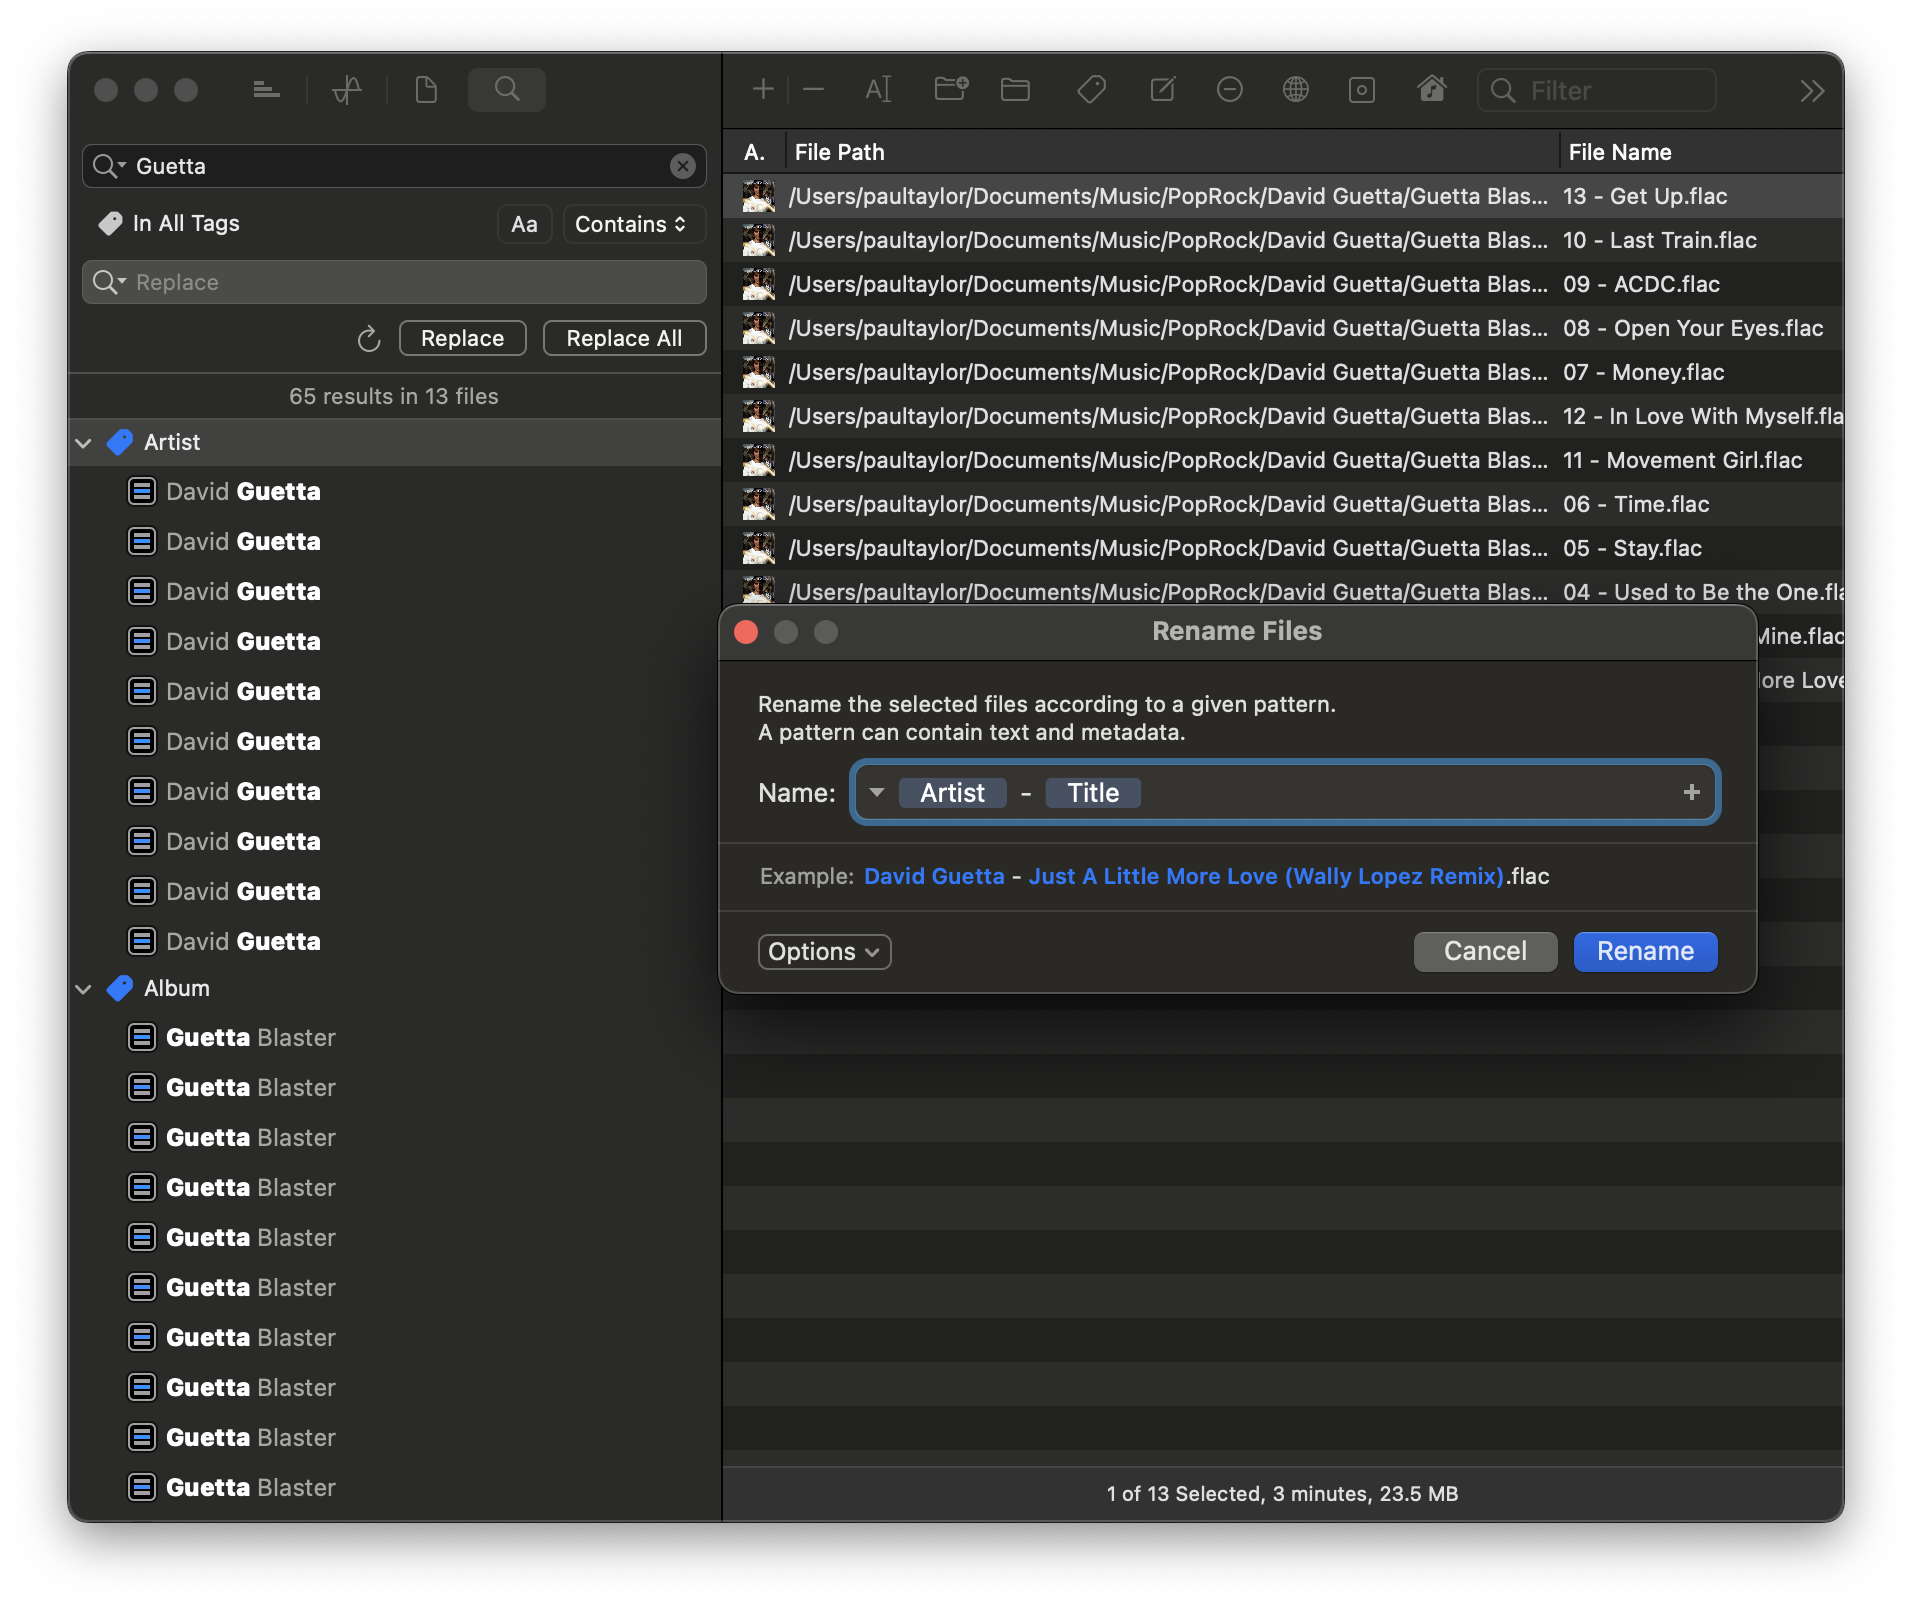Open the rename text cursor tool

pyautogui.click(x=878, y=90)
